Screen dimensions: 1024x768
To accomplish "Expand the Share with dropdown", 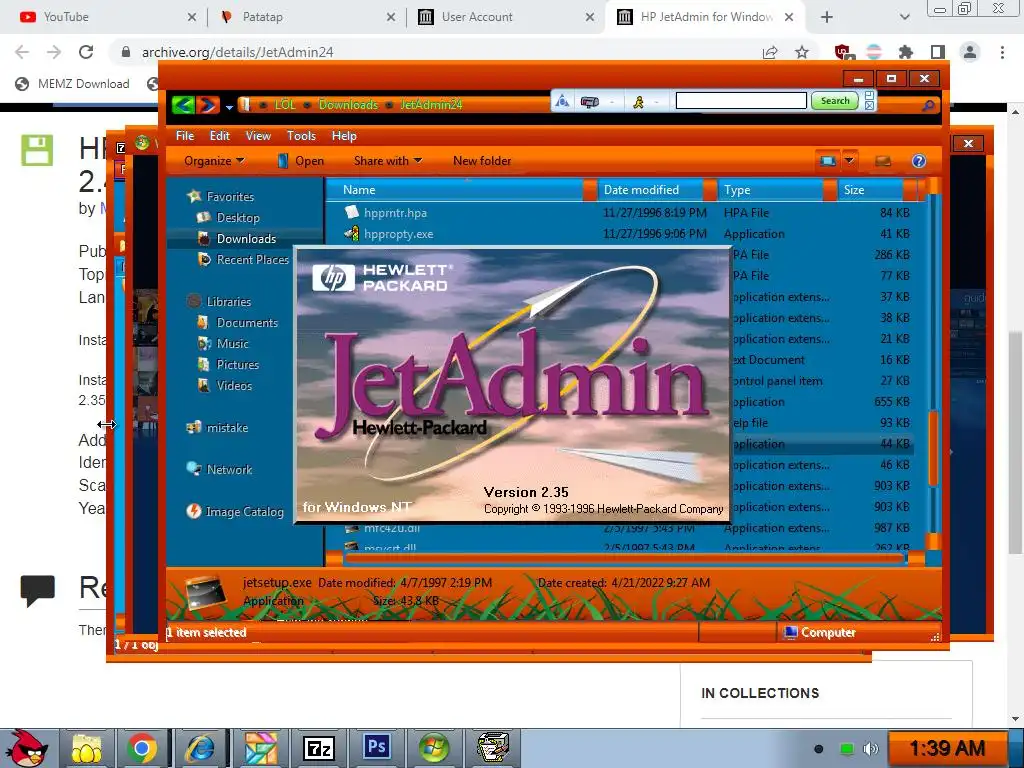I will click(388, 161).
